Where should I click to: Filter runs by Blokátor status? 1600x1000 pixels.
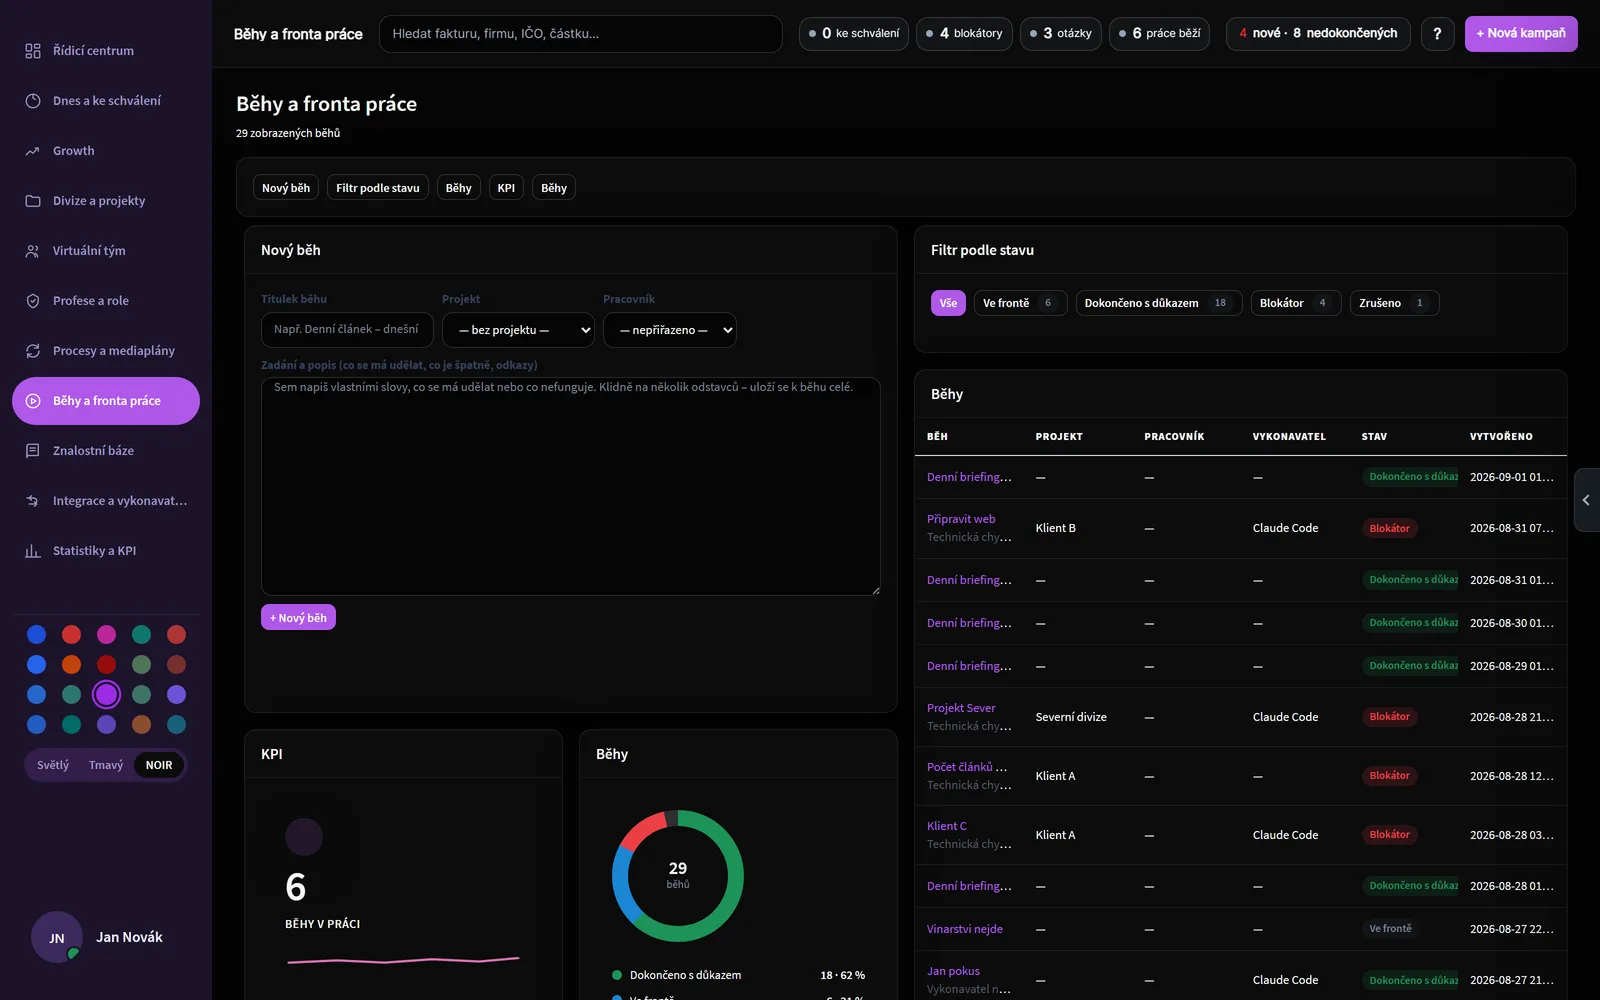click(1296, 303)
